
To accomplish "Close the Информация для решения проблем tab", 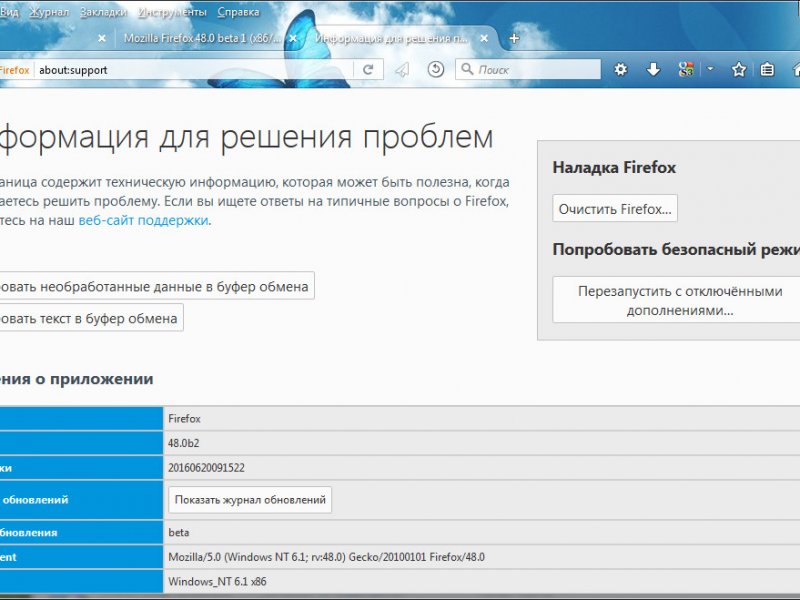I will (x=484, y=38).
